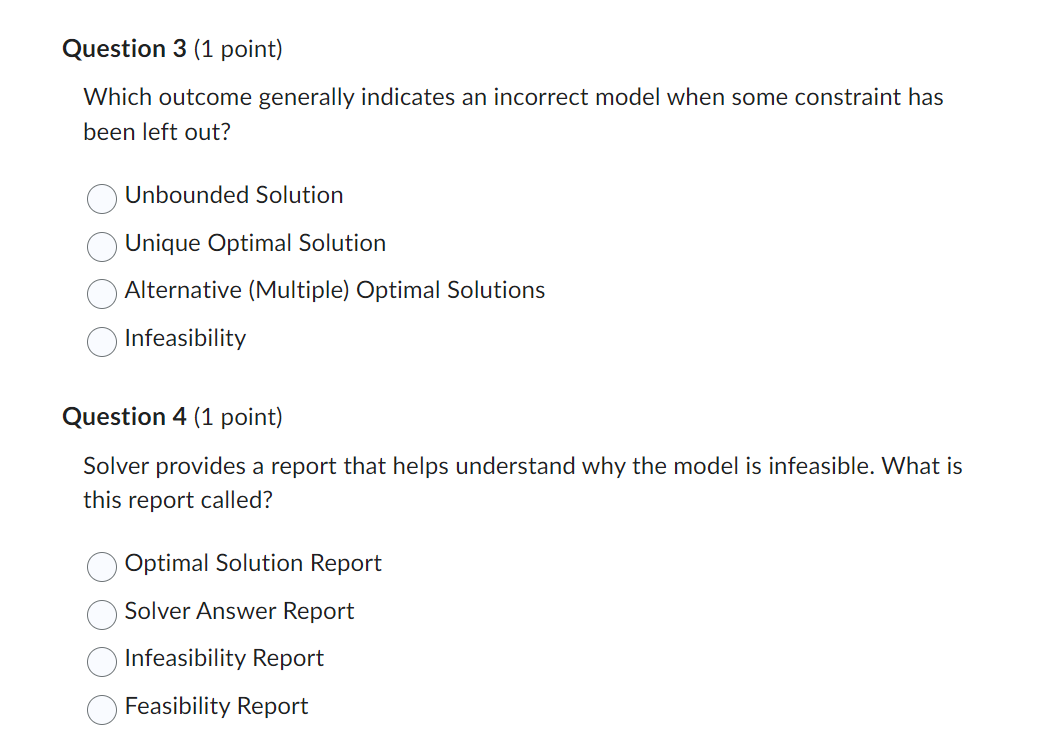Choose Alternative (Multiple) Optimal Solutions option
Viewport: 1064px width, 738px height.
pos(101,294)
